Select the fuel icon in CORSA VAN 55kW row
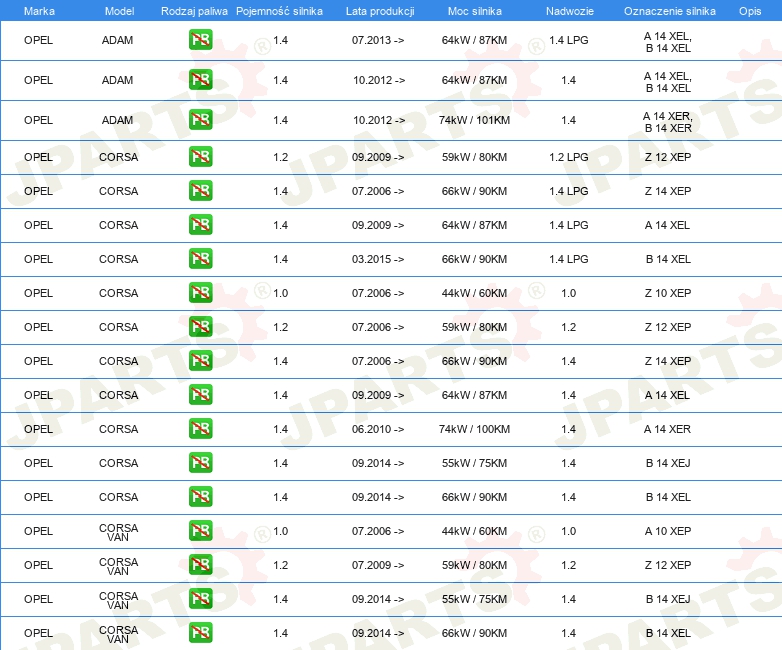The image size is (782, 650). (x=200, y=599)
